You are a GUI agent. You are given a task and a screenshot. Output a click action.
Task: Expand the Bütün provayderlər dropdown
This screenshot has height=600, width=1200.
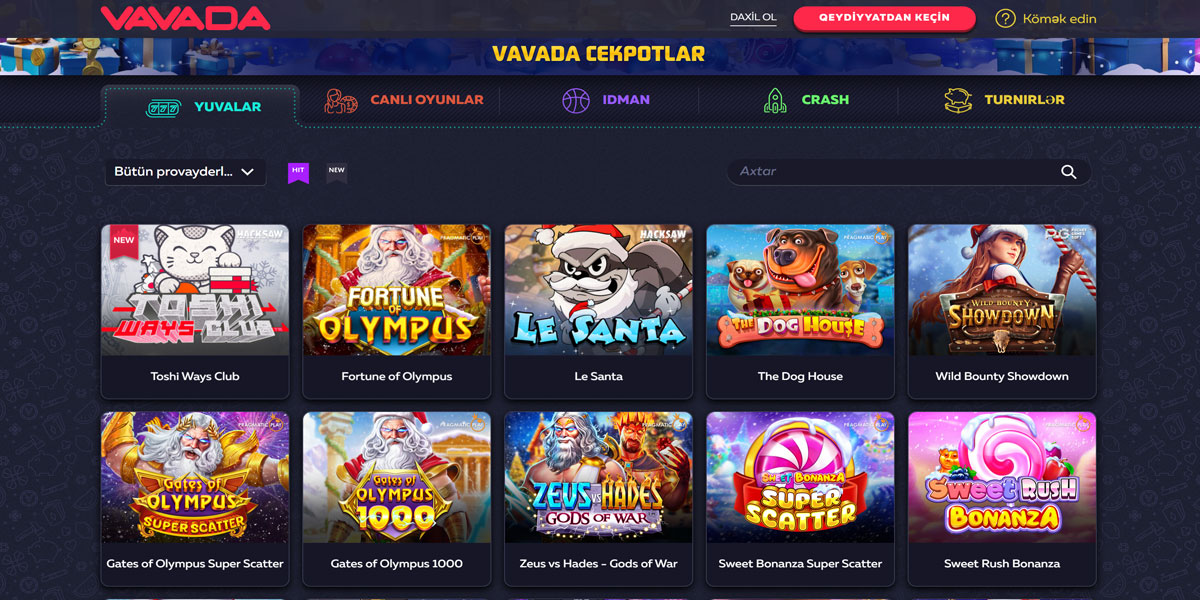[185, 172]
